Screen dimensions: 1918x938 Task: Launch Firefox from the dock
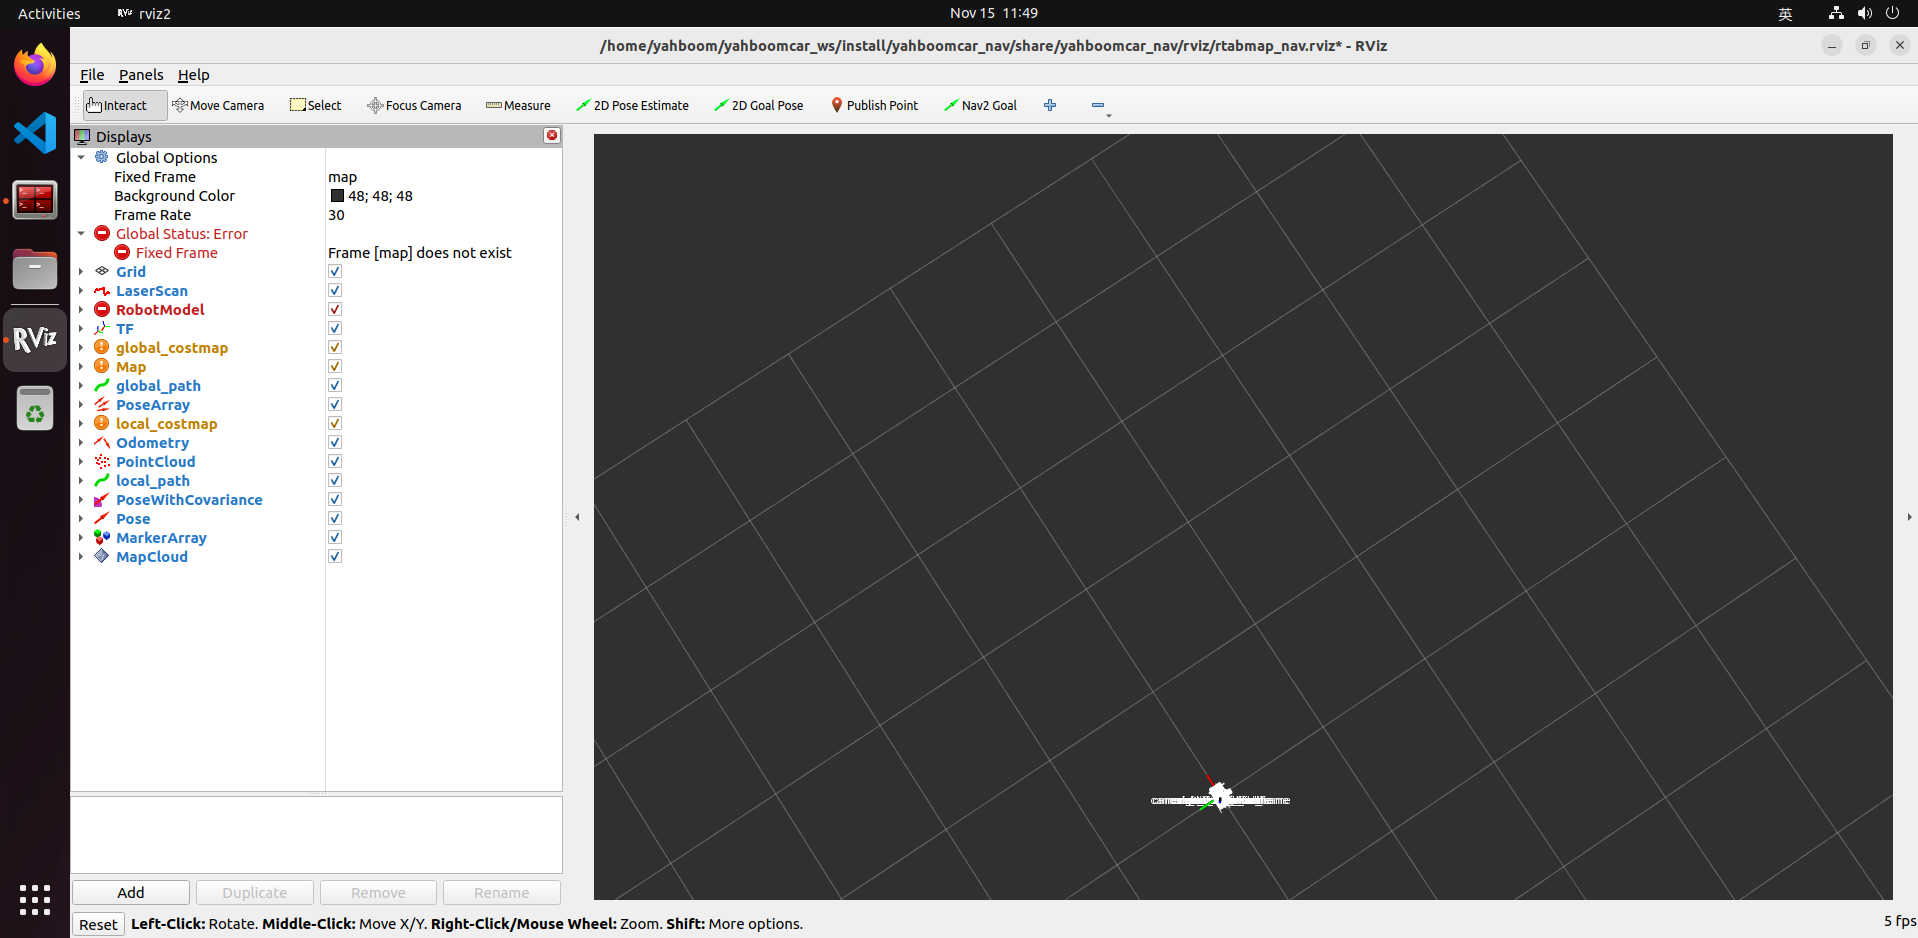[x=35, y=65]
